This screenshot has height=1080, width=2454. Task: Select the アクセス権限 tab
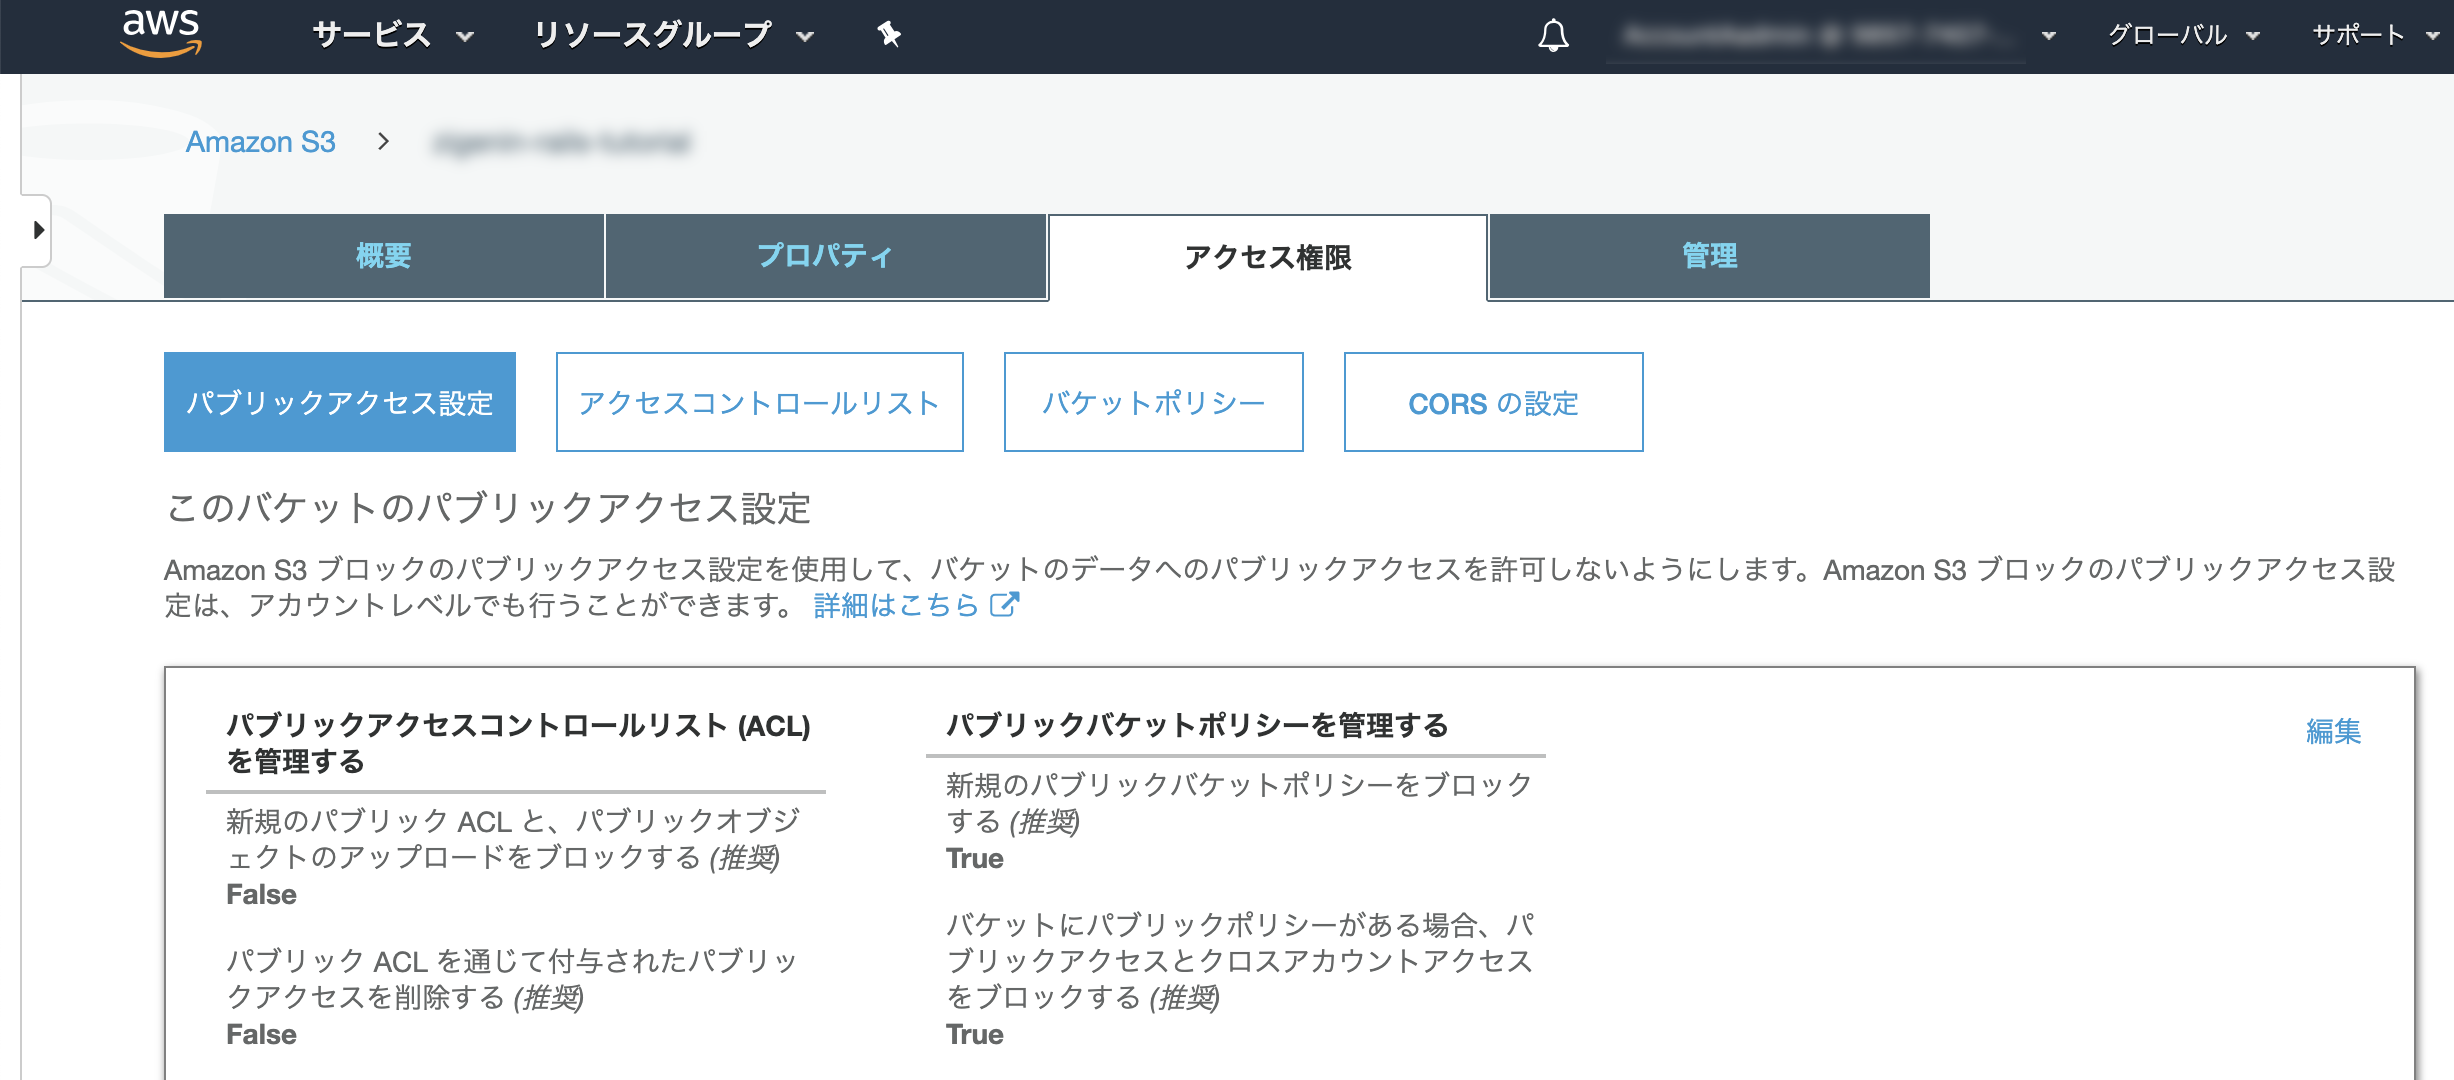coord(1265,256)
